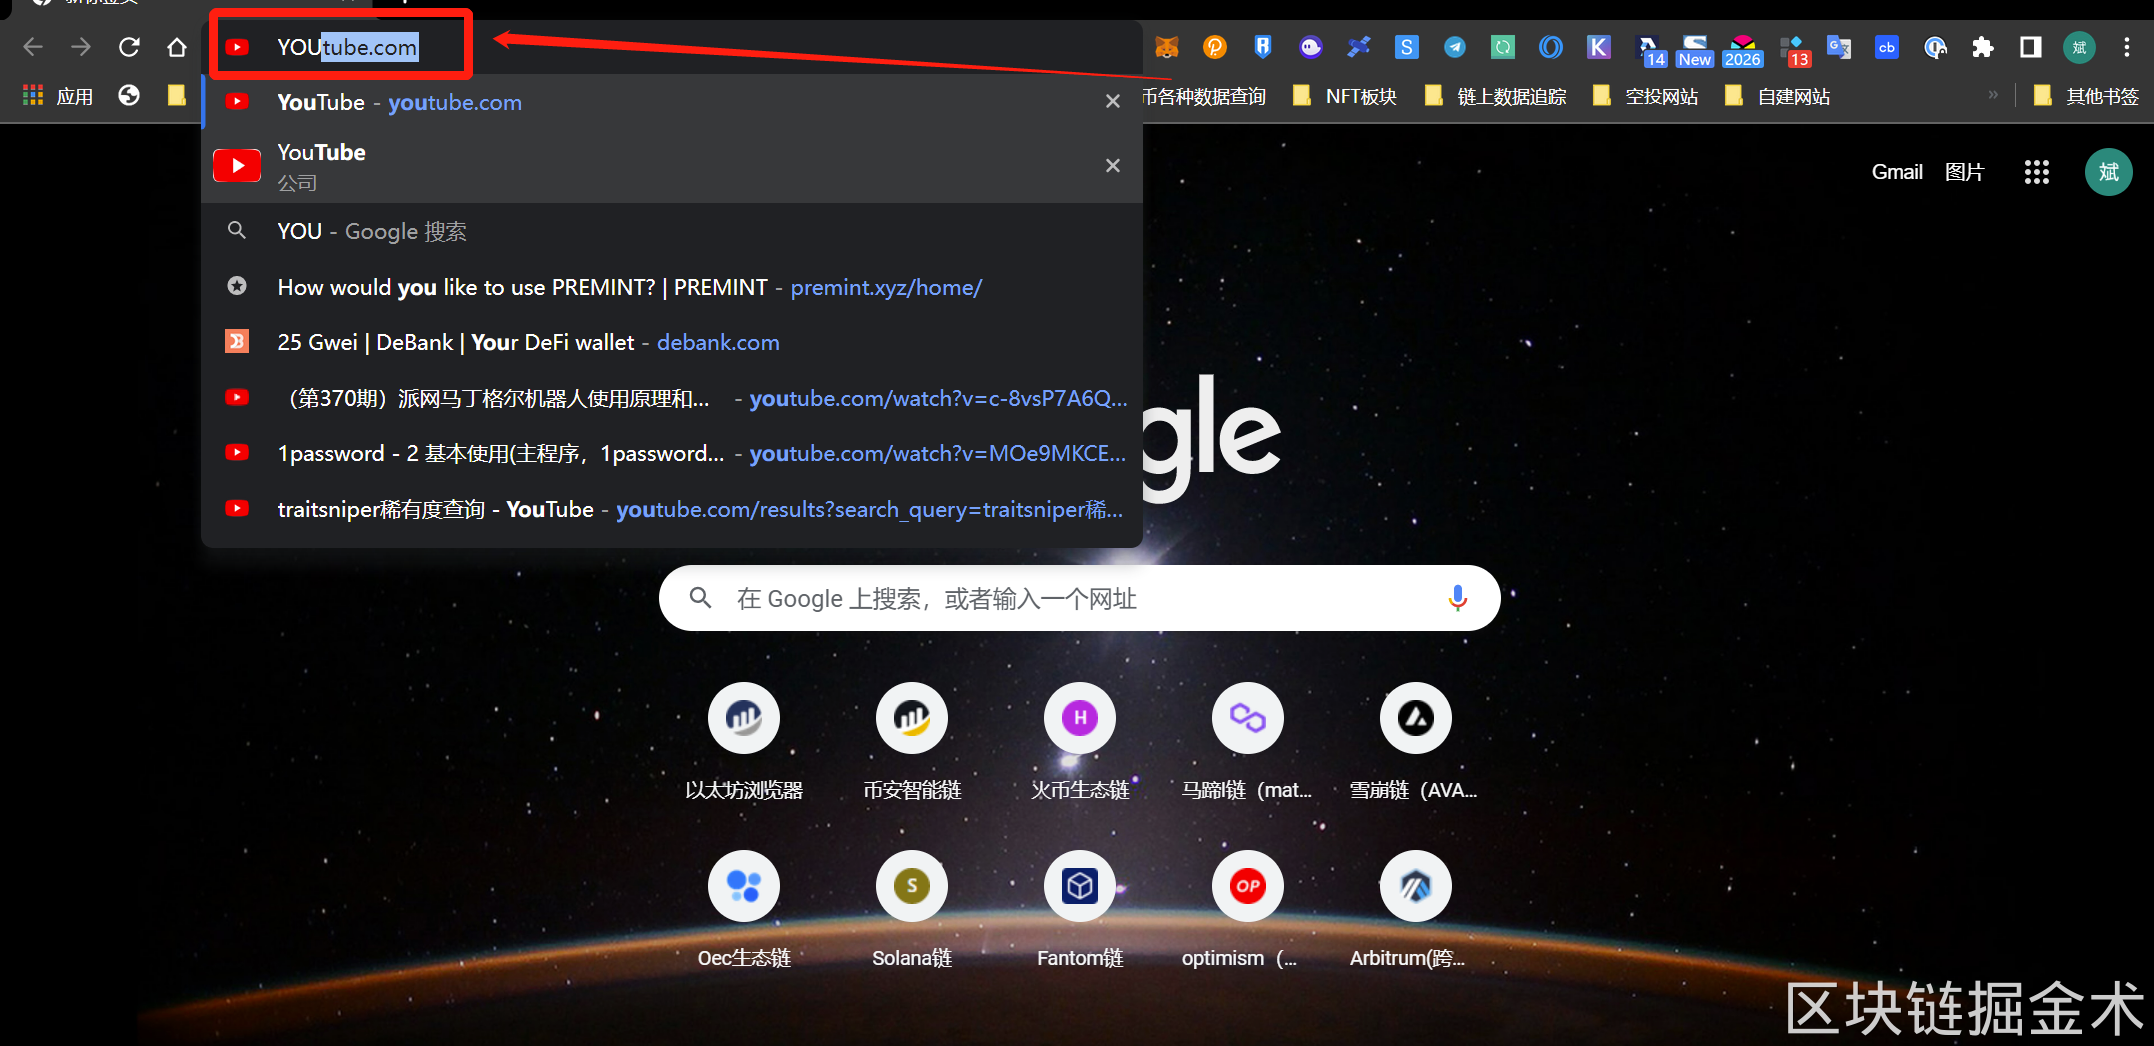Viewport: 2154px width, 1046px height.
Task: Open the Fantom链 shortcut
Action: [1080, 910]
